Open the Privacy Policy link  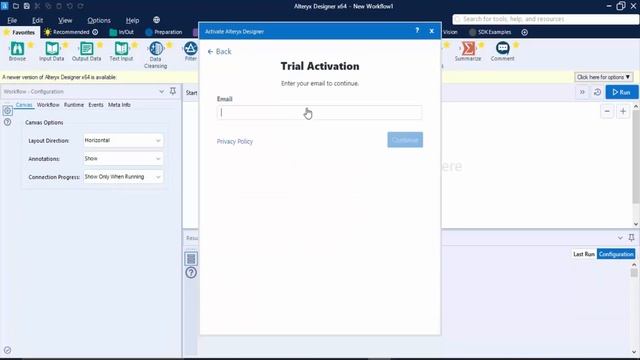point(235,141)
